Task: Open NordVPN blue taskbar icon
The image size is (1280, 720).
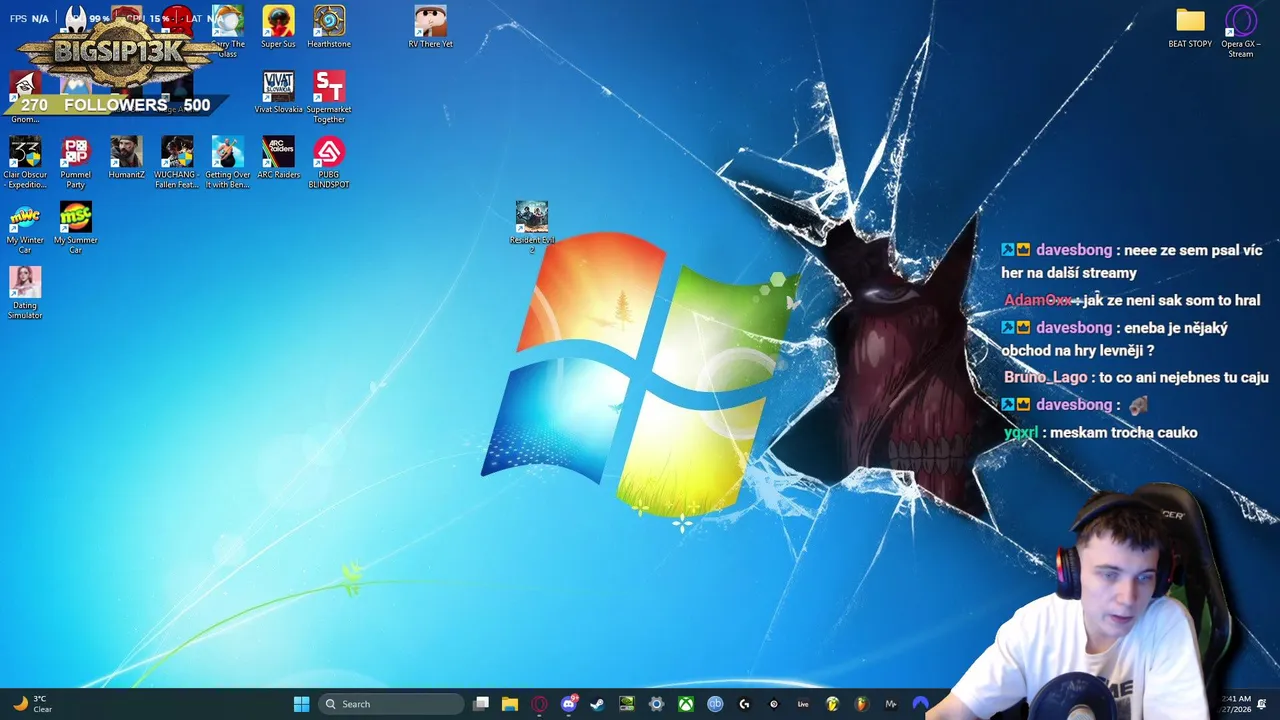Action: coord(920,704)
